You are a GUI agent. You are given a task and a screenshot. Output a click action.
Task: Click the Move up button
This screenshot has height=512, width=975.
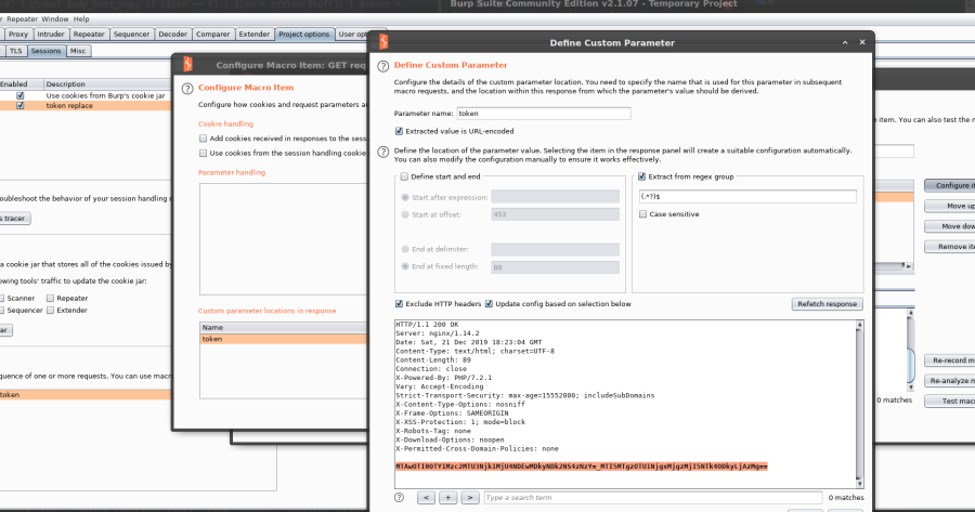coord(955,206)
